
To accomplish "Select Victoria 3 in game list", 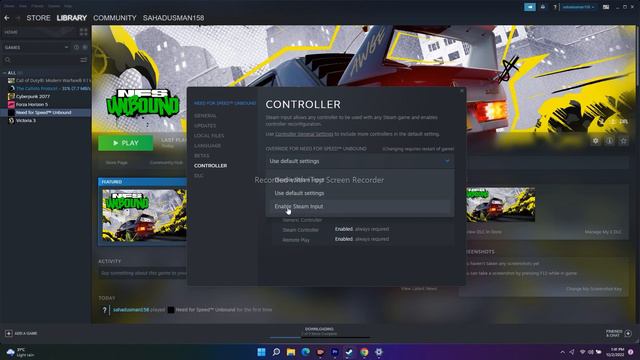I will click(x=25, y=120).
